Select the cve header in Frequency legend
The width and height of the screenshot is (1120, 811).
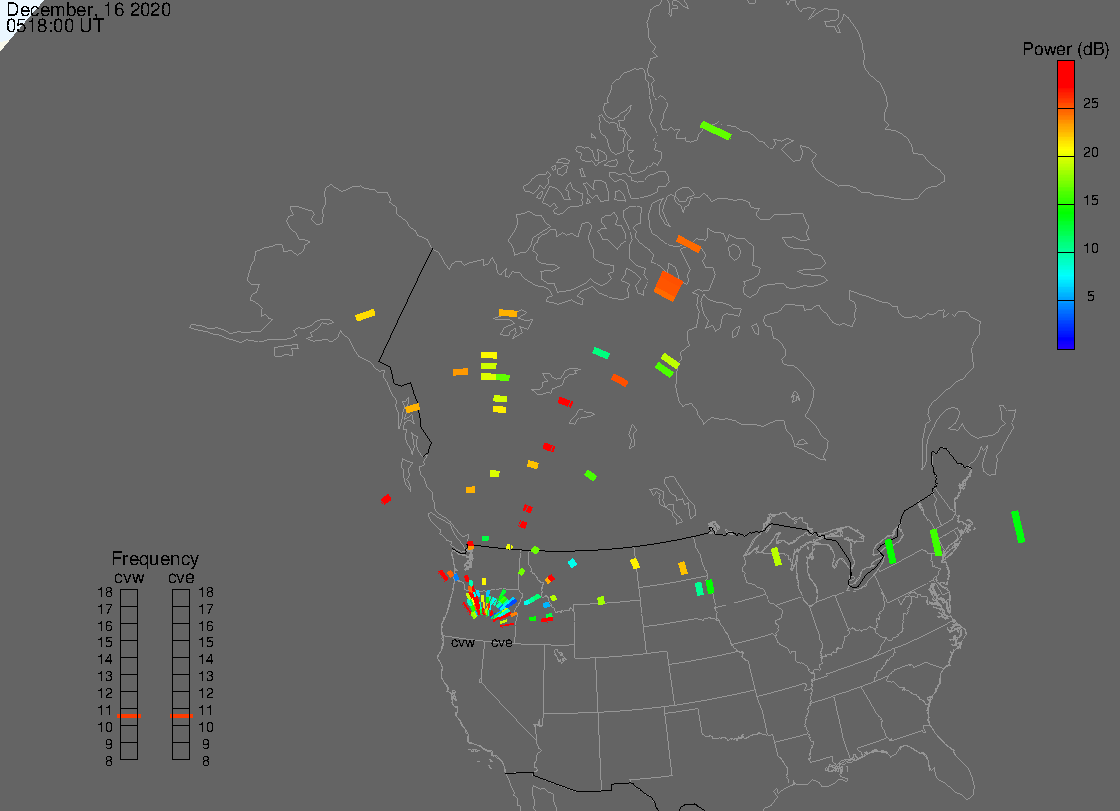(181, 577)
